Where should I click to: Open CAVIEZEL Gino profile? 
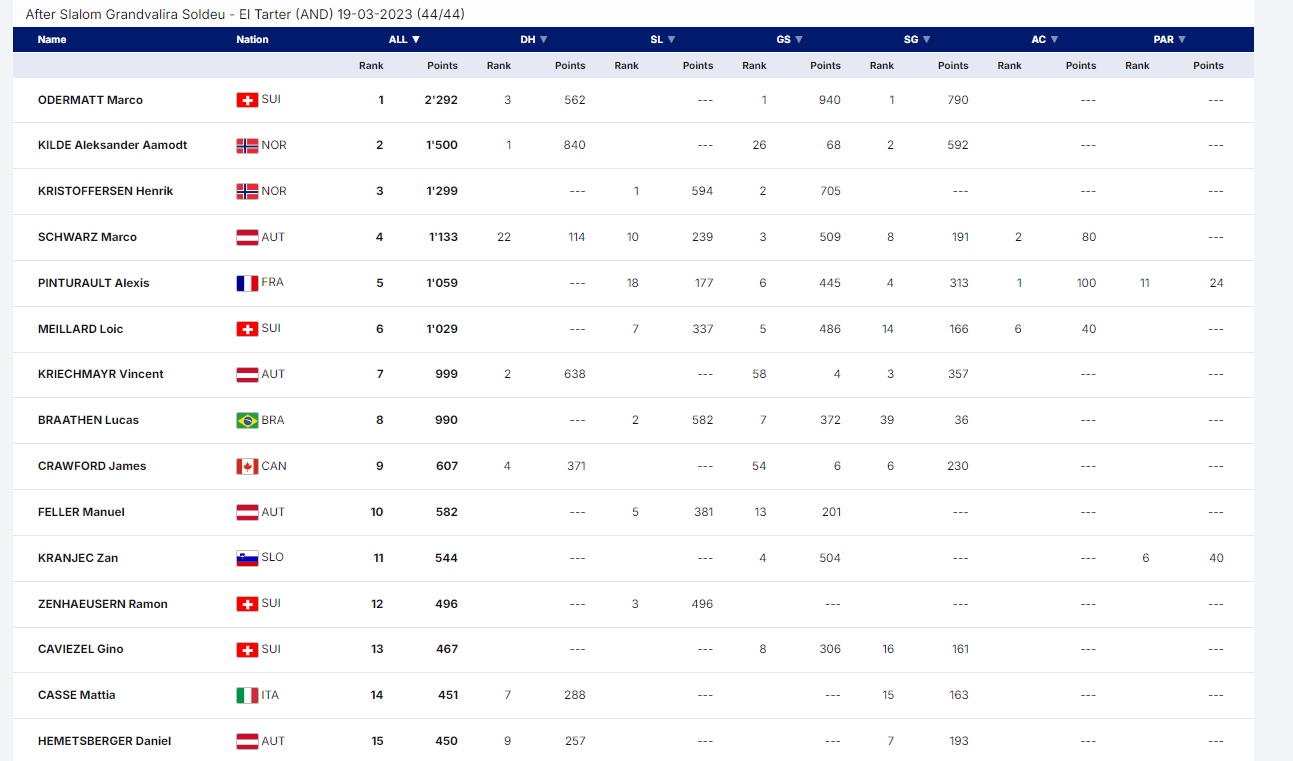pyautogui.click(x=80, y=649)
